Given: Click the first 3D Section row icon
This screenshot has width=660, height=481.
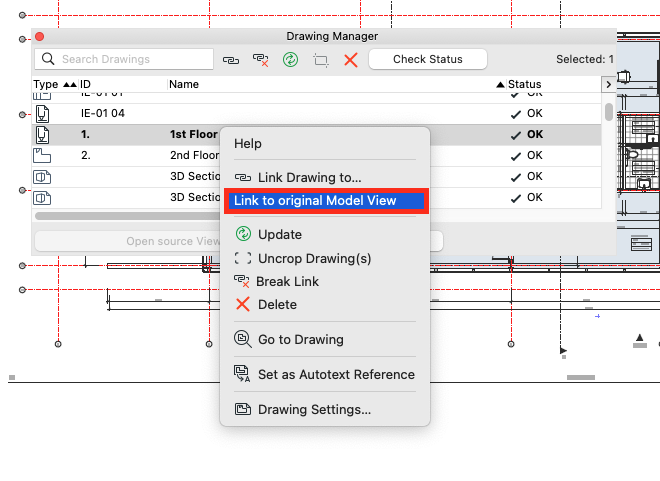Looking at the screenshot, I should tap(42, 177).
